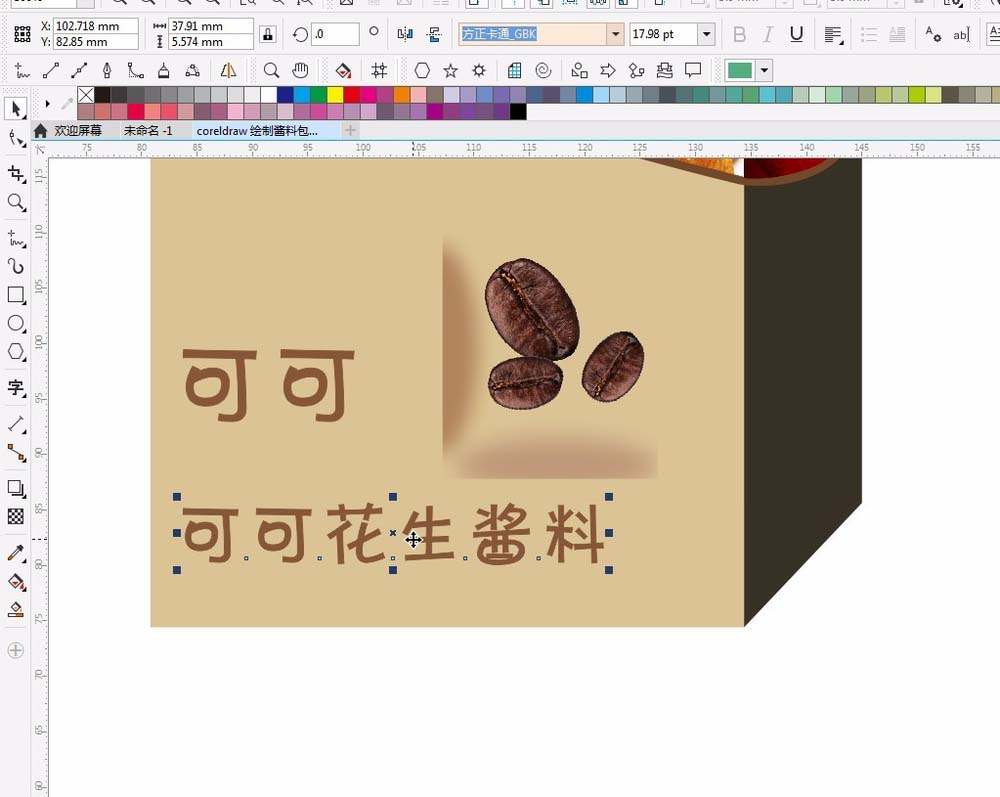Select the Smart Fill tool in toolbox

coord(16,610)
